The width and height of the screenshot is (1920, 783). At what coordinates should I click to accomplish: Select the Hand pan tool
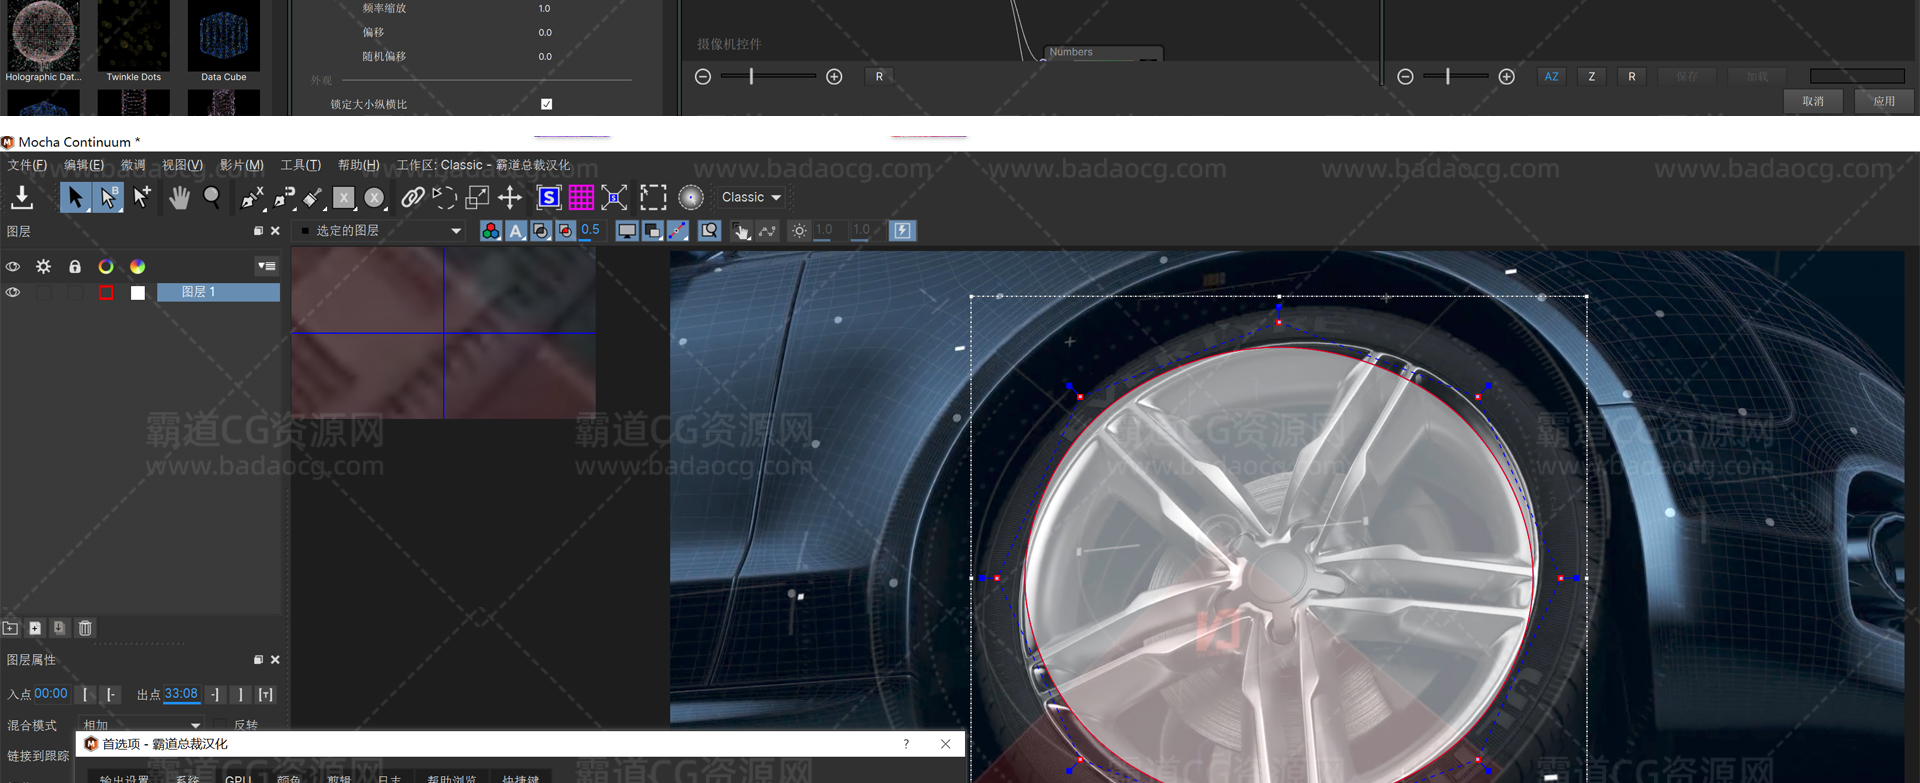[x=179, y=198]
